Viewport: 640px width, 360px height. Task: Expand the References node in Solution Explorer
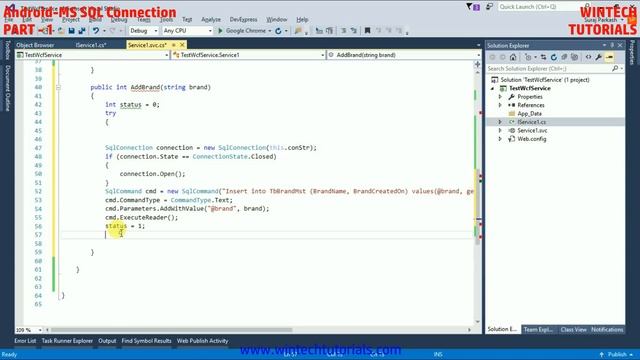tap(500, 105)
